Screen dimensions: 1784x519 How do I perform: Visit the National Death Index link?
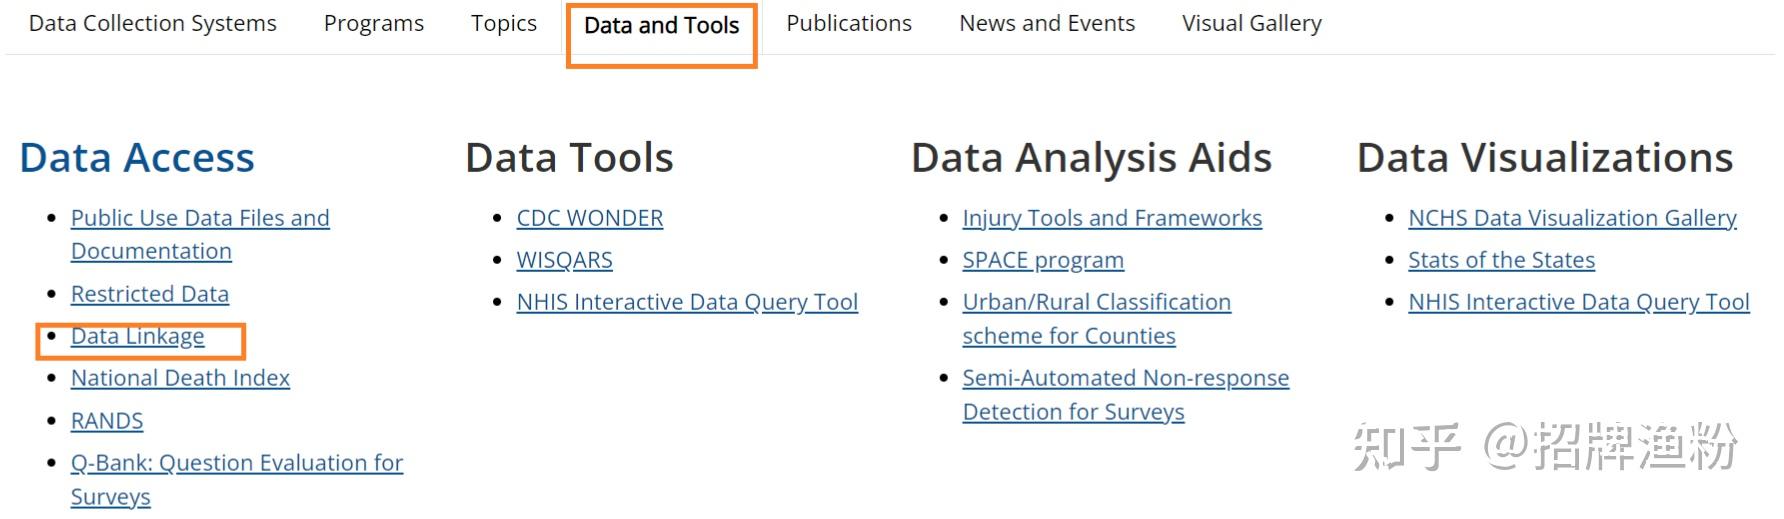180,378
